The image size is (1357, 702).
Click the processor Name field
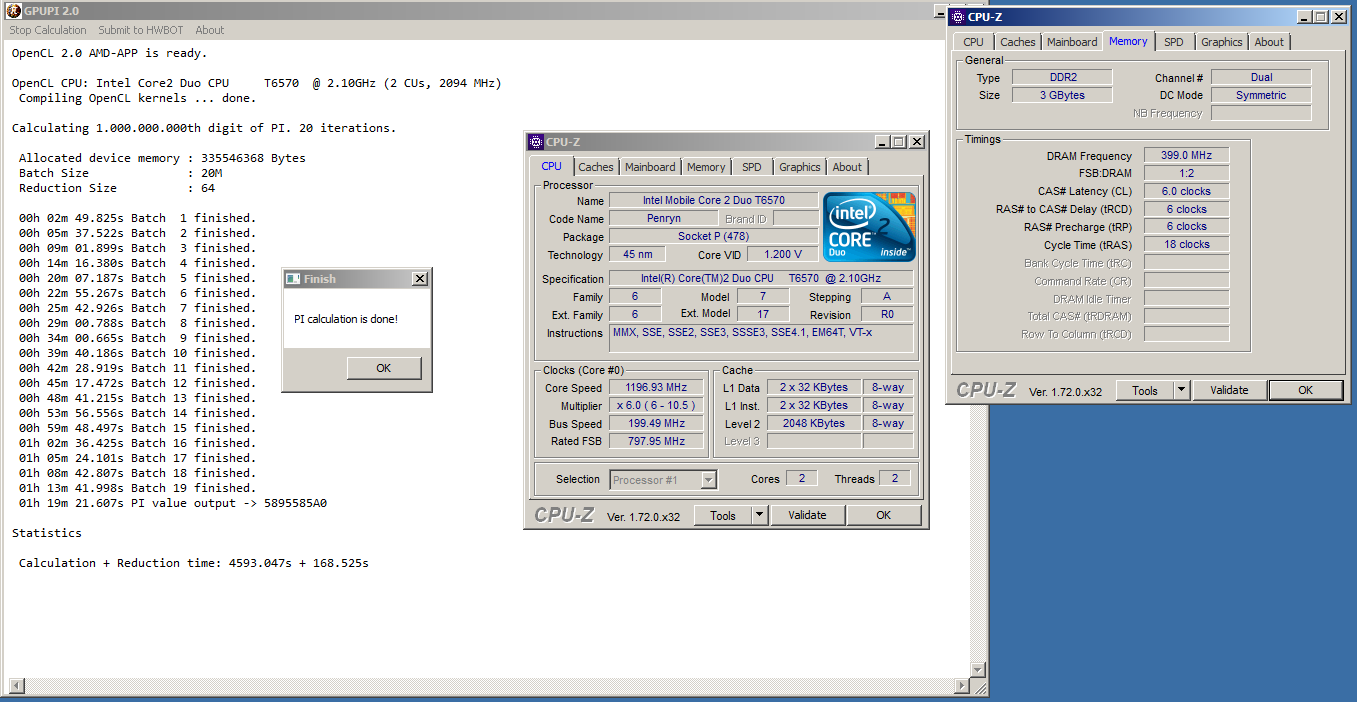tap(713, 201)
